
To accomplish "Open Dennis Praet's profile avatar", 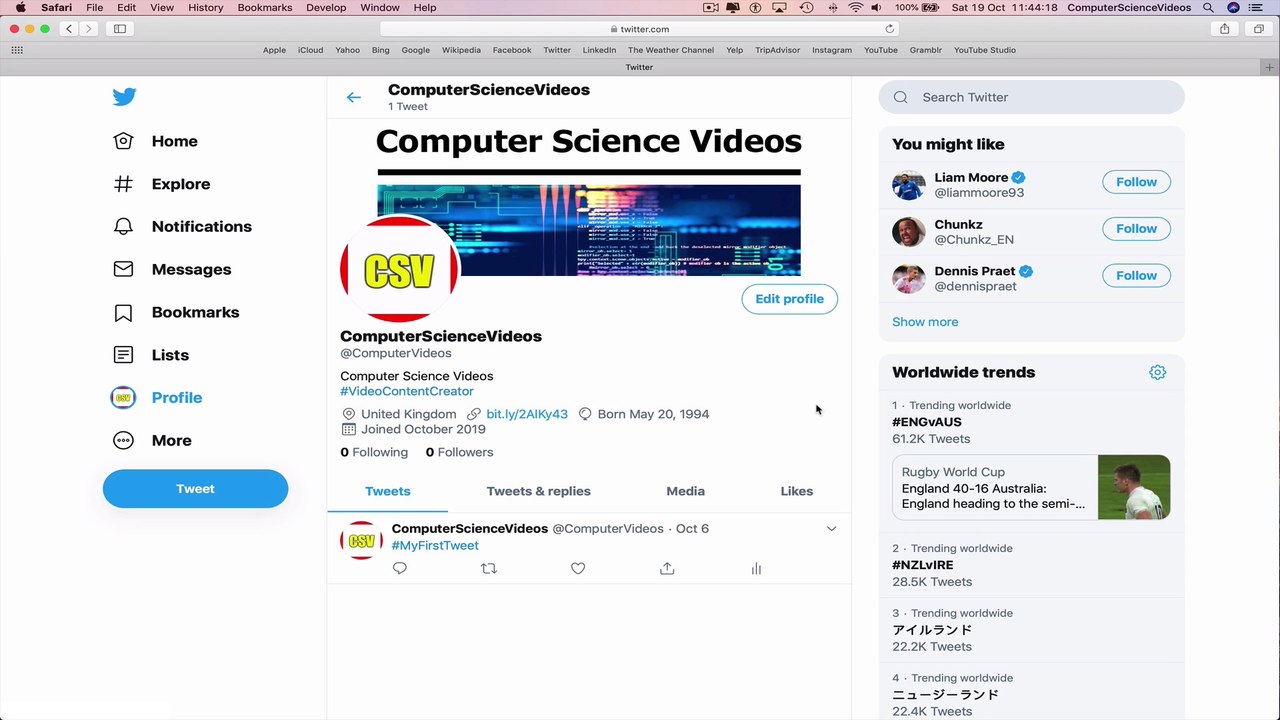I will click(909, 278).
